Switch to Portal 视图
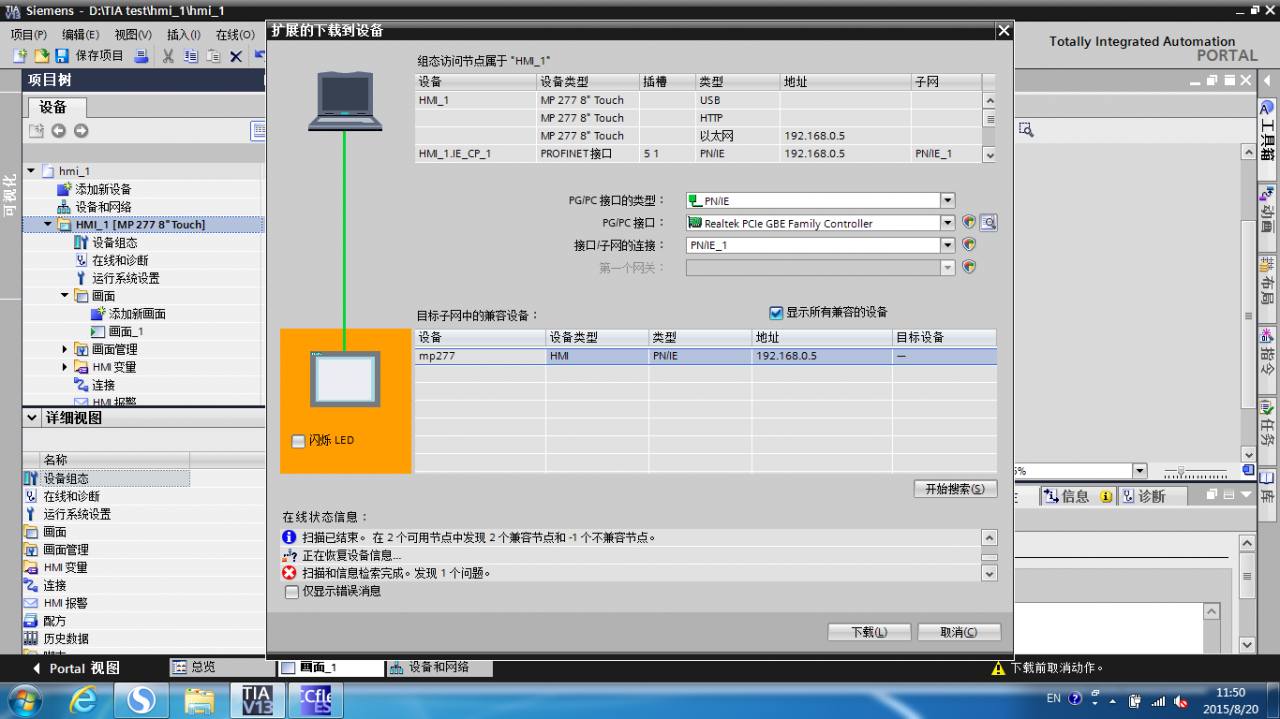The height and width of the screenshot is (719, 1280). coord(76,668)
